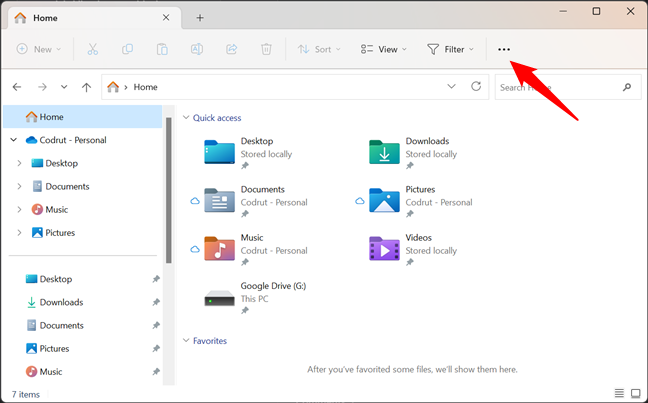
Task: Collapse the Quick access section
Action: (x=185, y=117)
